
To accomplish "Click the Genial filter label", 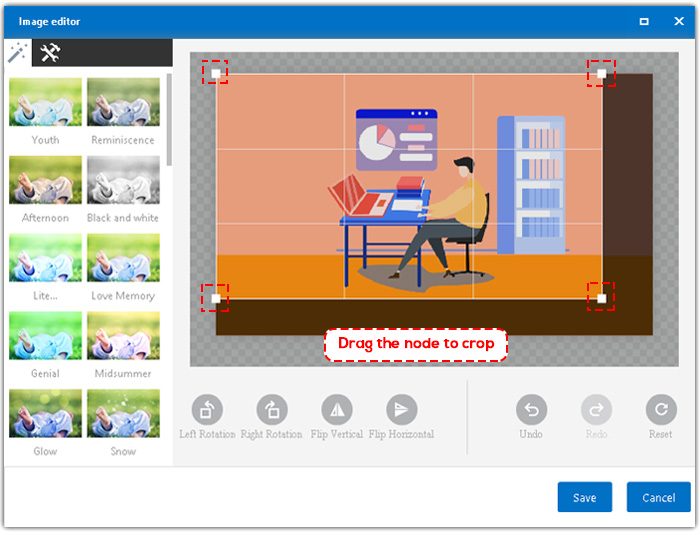I will (x=46, y=373).
